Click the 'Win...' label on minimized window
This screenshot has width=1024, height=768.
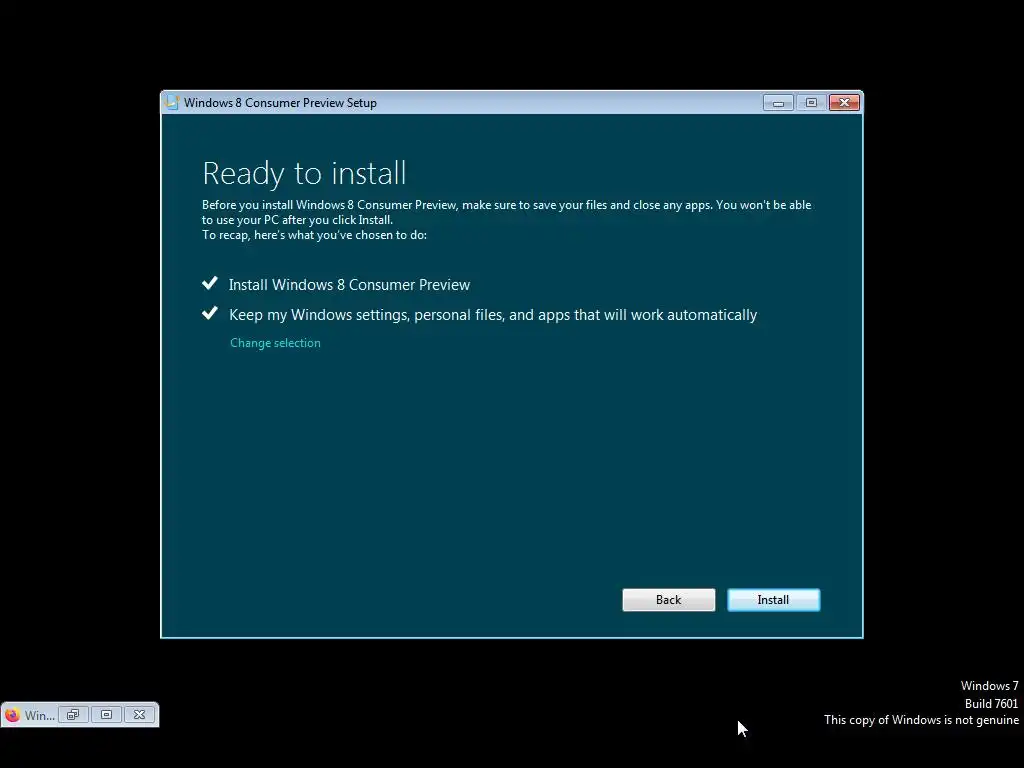pyautogui.click(x=39, y=716)
